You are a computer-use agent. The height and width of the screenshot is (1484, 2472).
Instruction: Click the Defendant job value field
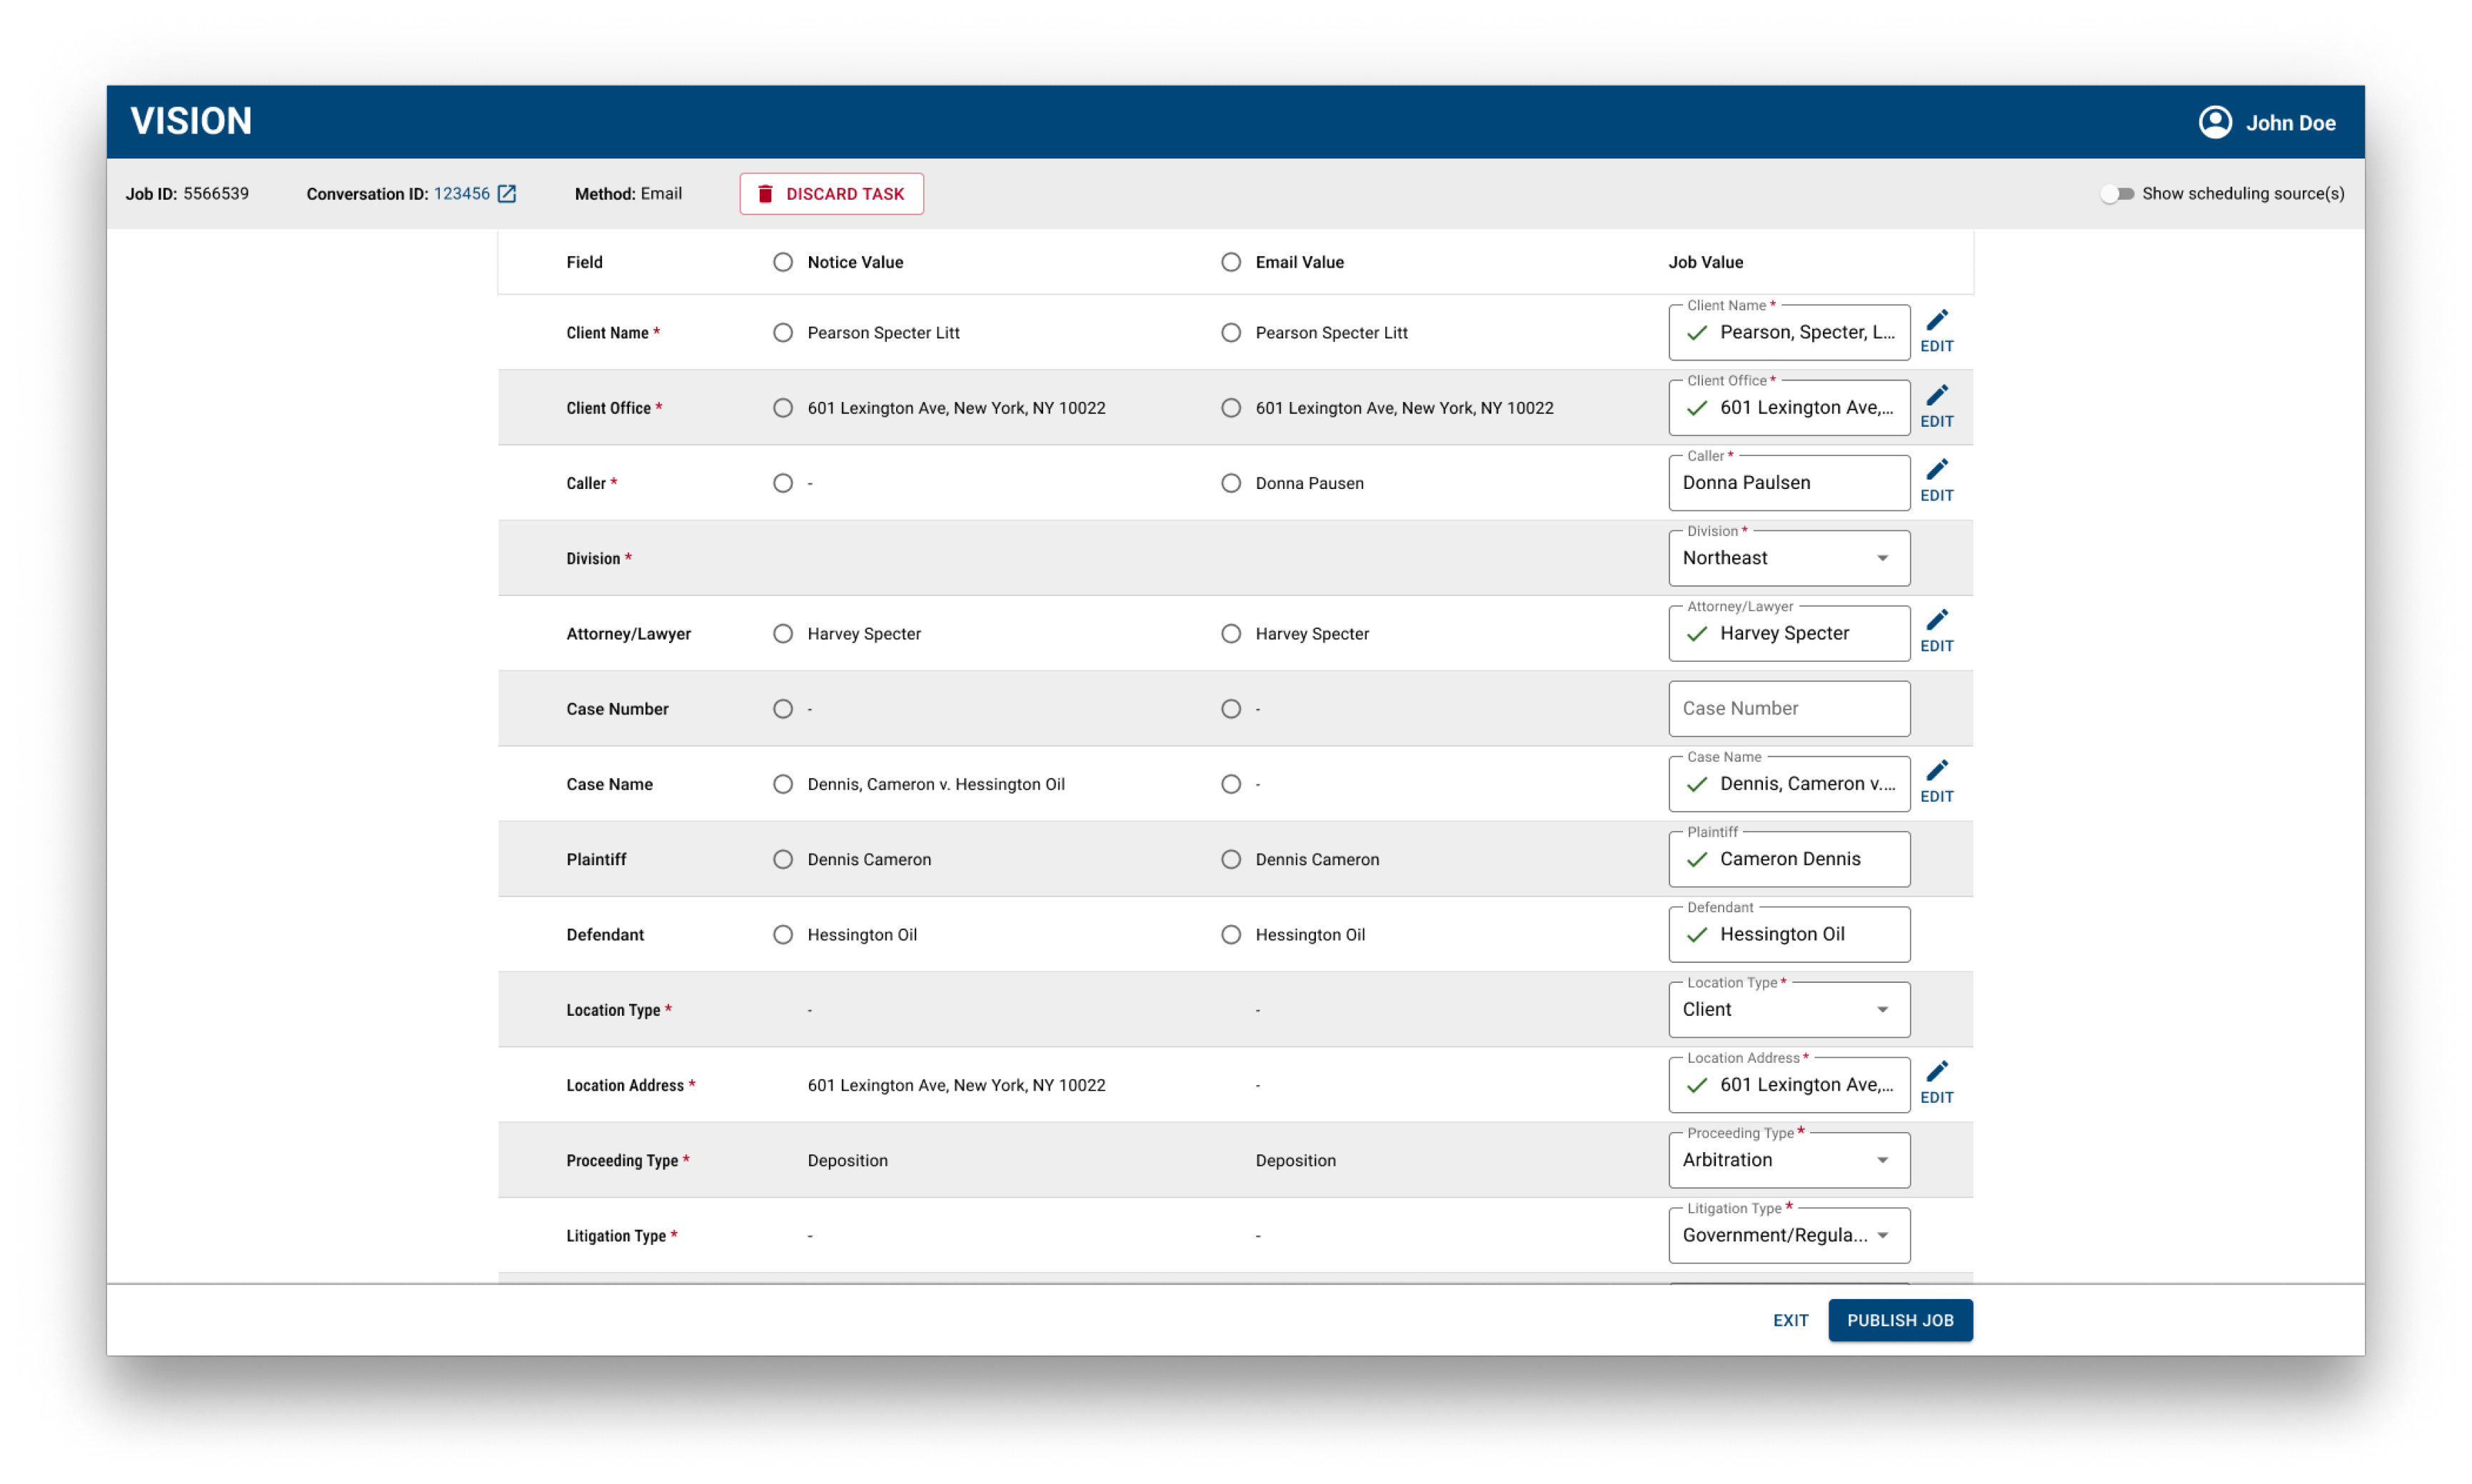coord(1788,934)
